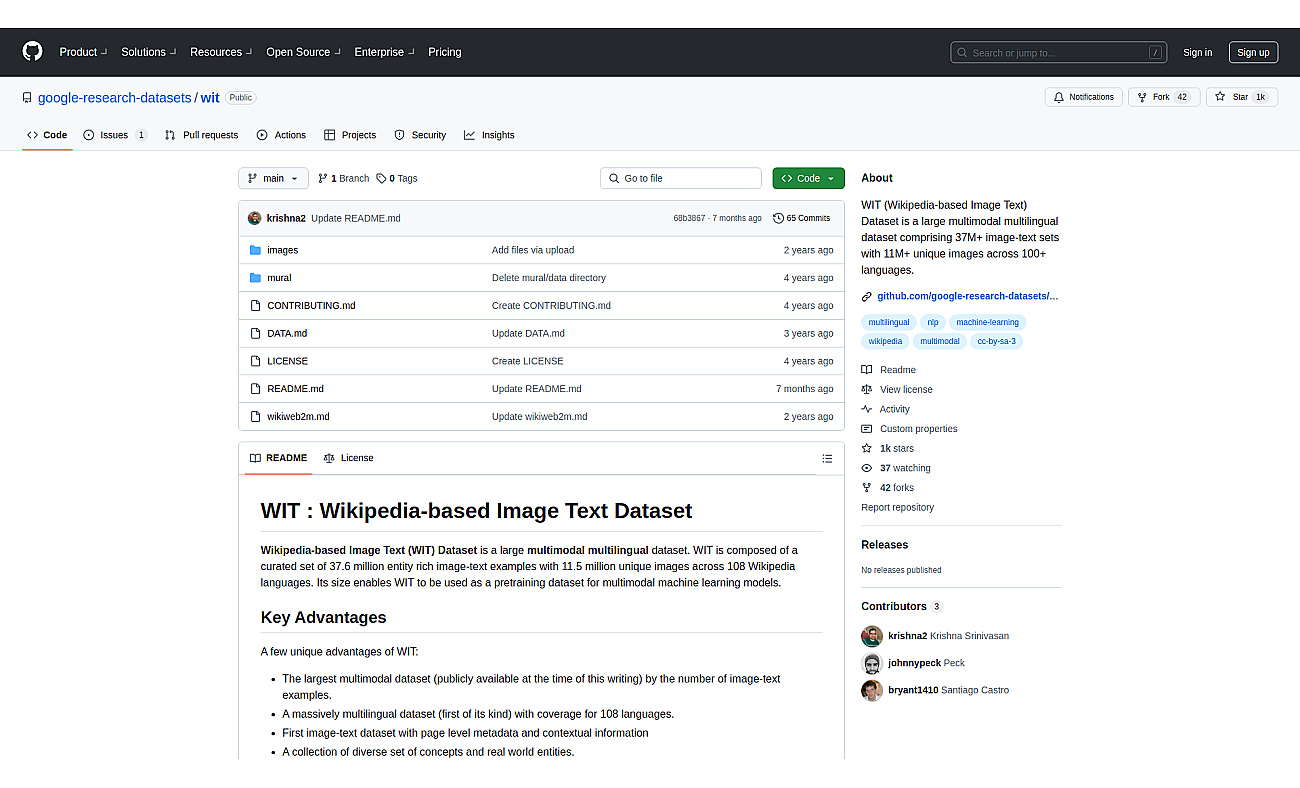Click the cc-by-sa-3 topic tag
This screenshot has width=1300, height=788.
pyautogui.click(x=996, y=342)
